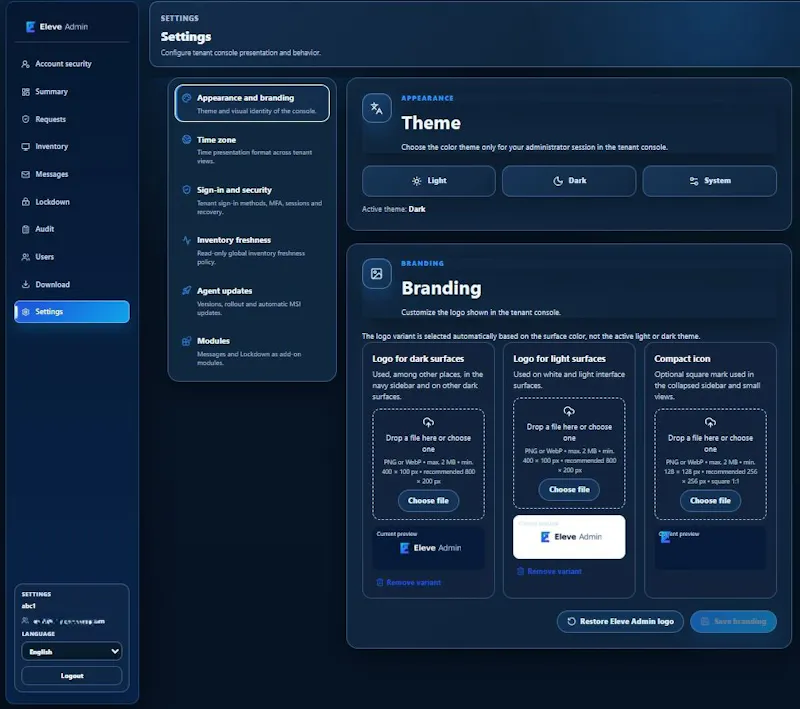This screenshot has width=800, height=709.
Task: Switch to Inventory freshness settings
Action: pos(252,250)
